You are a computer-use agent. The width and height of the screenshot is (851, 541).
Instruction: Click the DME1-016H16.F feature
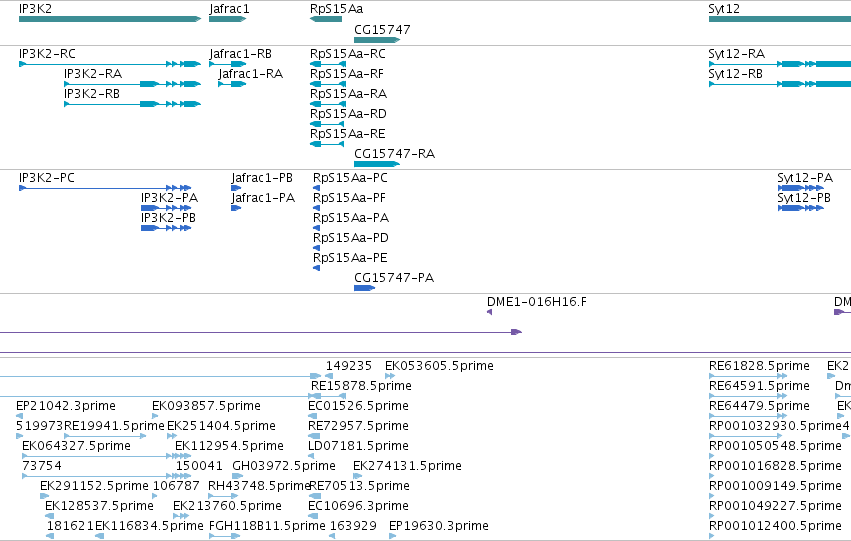pyautogui.click(x=490, y=312)
